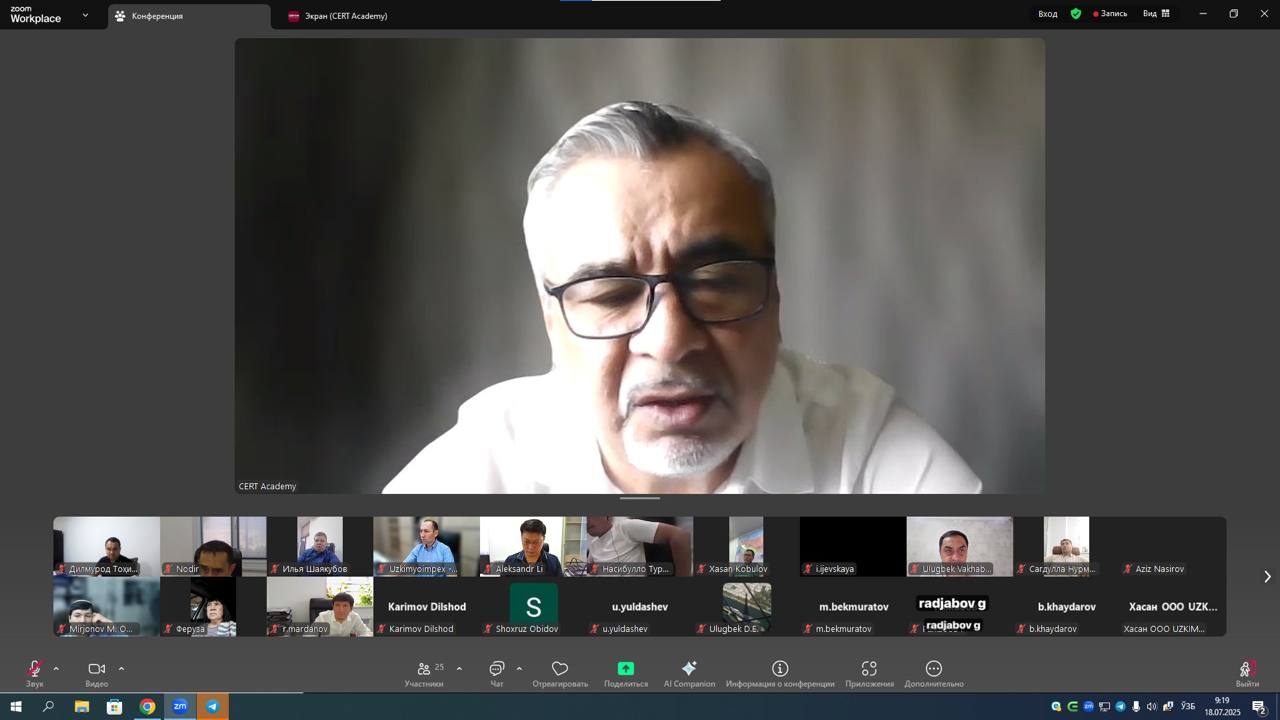Click the green Share (Поделиться) screen icon
The height and width of the screenshot is (720, 1280).
626,669
